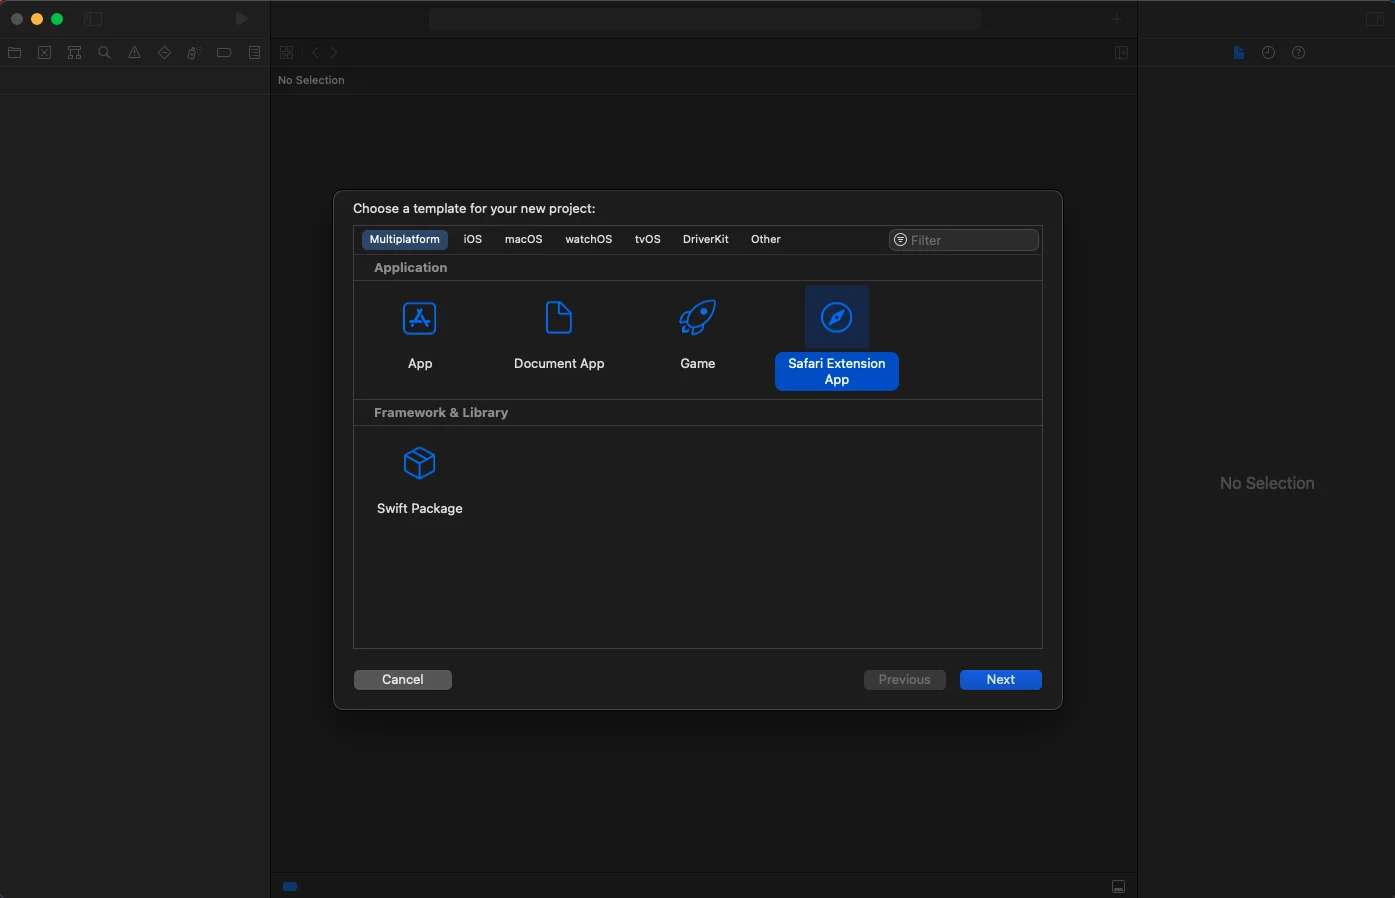Toggle the navigator sidebar in the toolbar

(93, 19)
